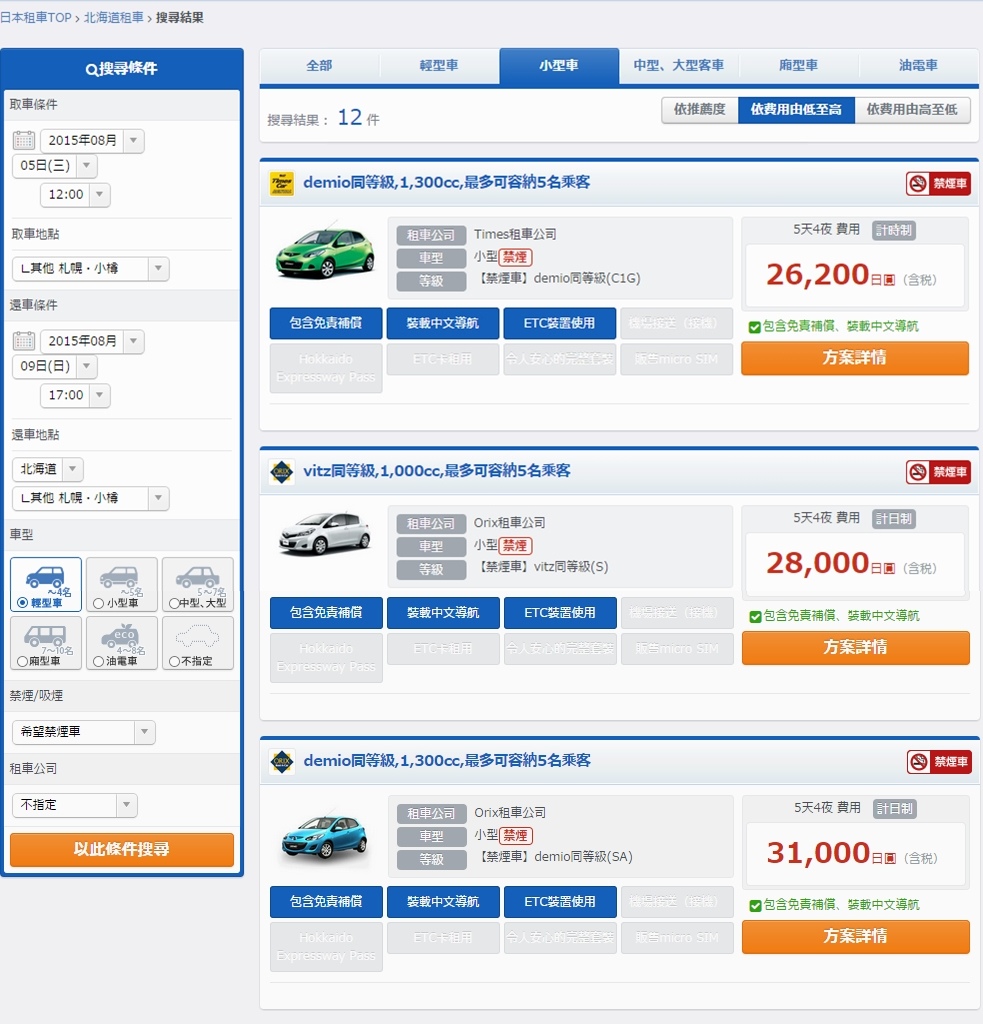
Task: Click the blue demio car thumbnail
Action: pos(325,835)
